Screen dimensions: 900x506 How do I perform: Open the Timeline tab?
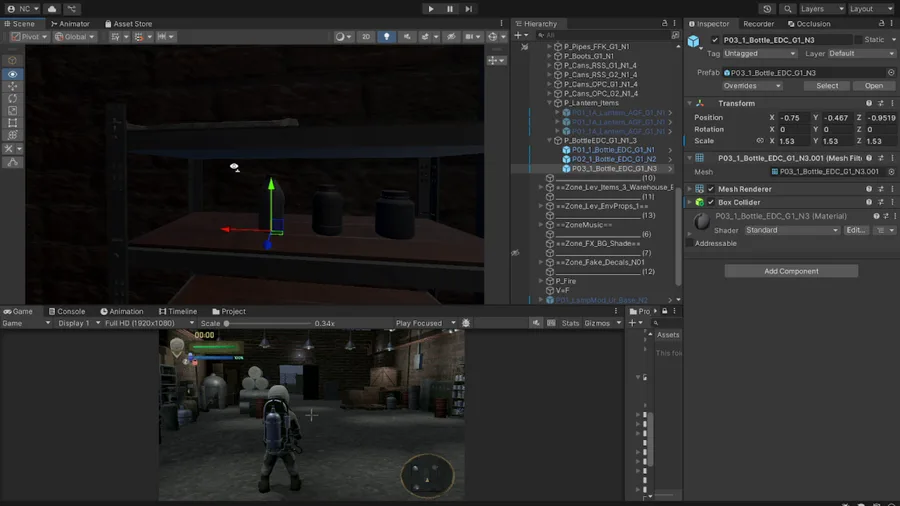point(178,312)
